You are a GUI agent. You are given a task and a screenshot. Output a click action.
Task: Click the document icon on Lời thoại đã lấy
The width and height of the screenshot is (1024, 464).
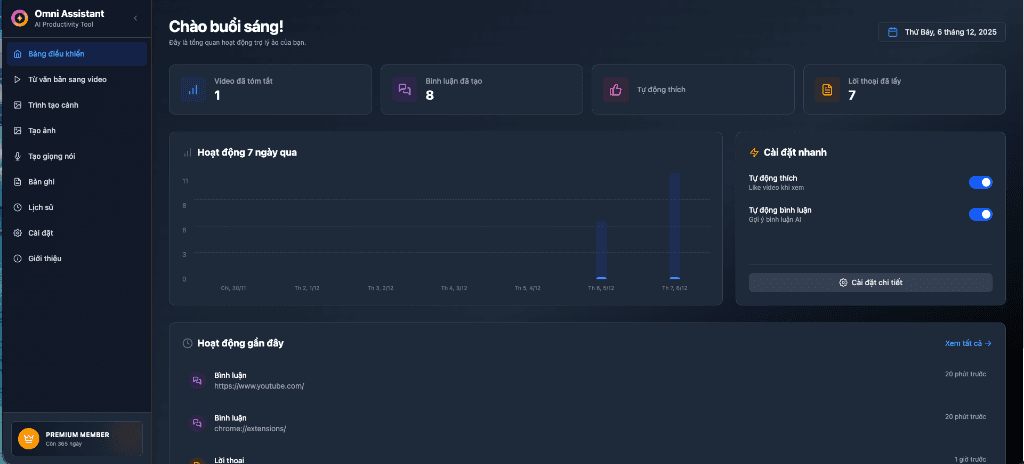click(x=827, y=90)
